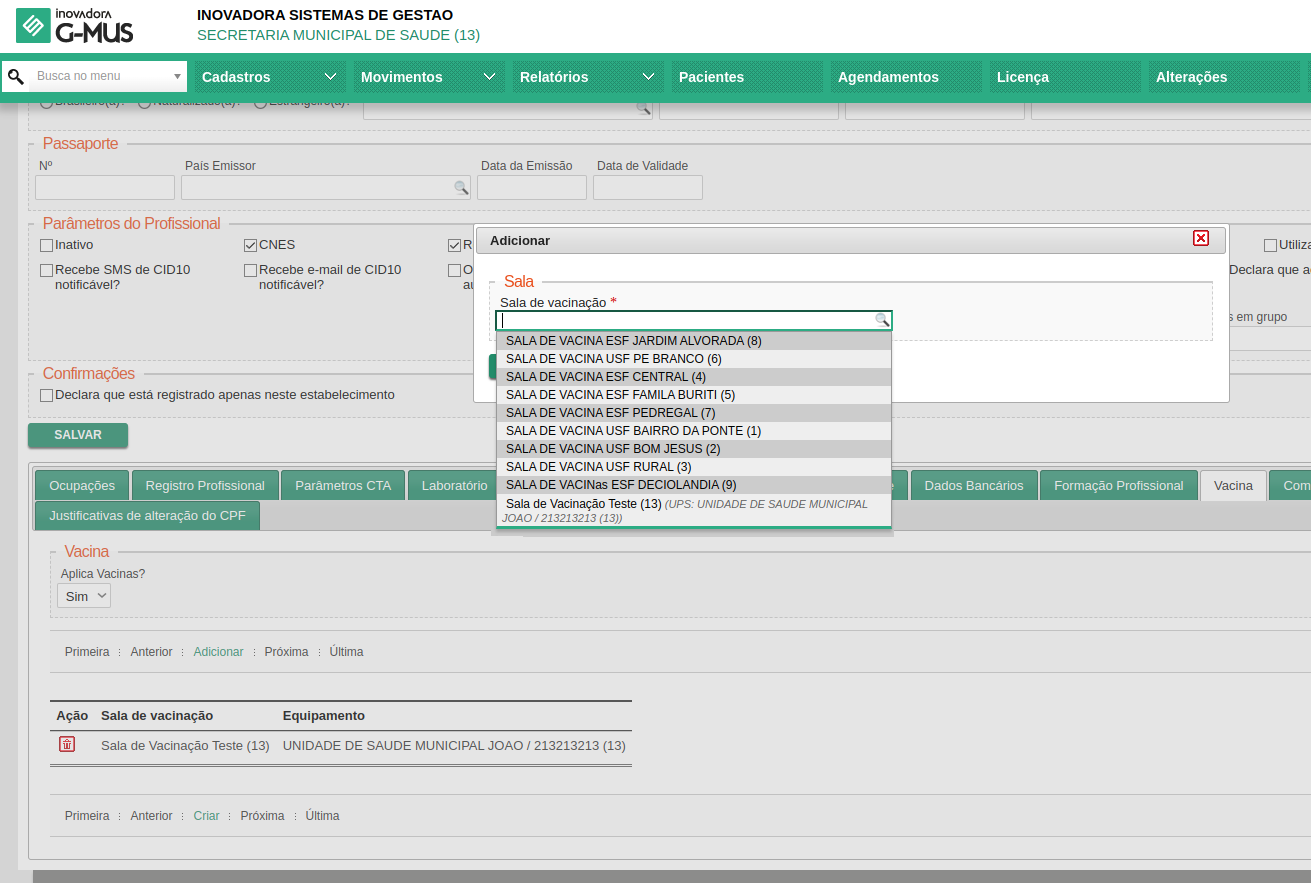
Task: Open the Dados Bancários tab
Action: (x=974, y=486)
